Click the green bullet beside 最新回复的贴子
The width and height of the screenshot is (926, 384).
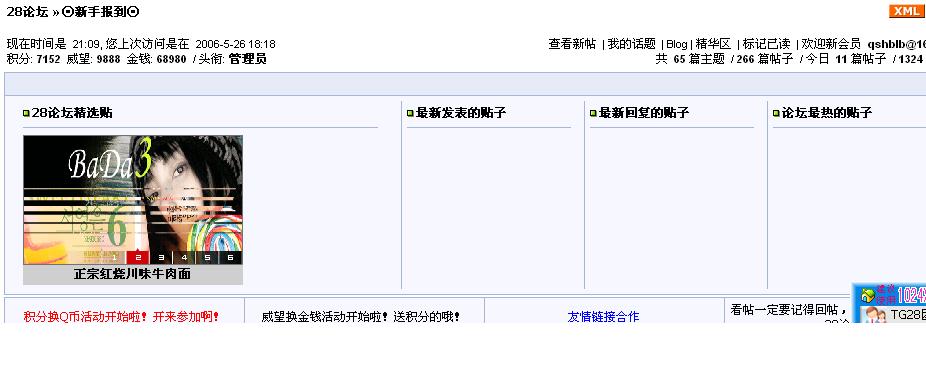coord(594,113)
